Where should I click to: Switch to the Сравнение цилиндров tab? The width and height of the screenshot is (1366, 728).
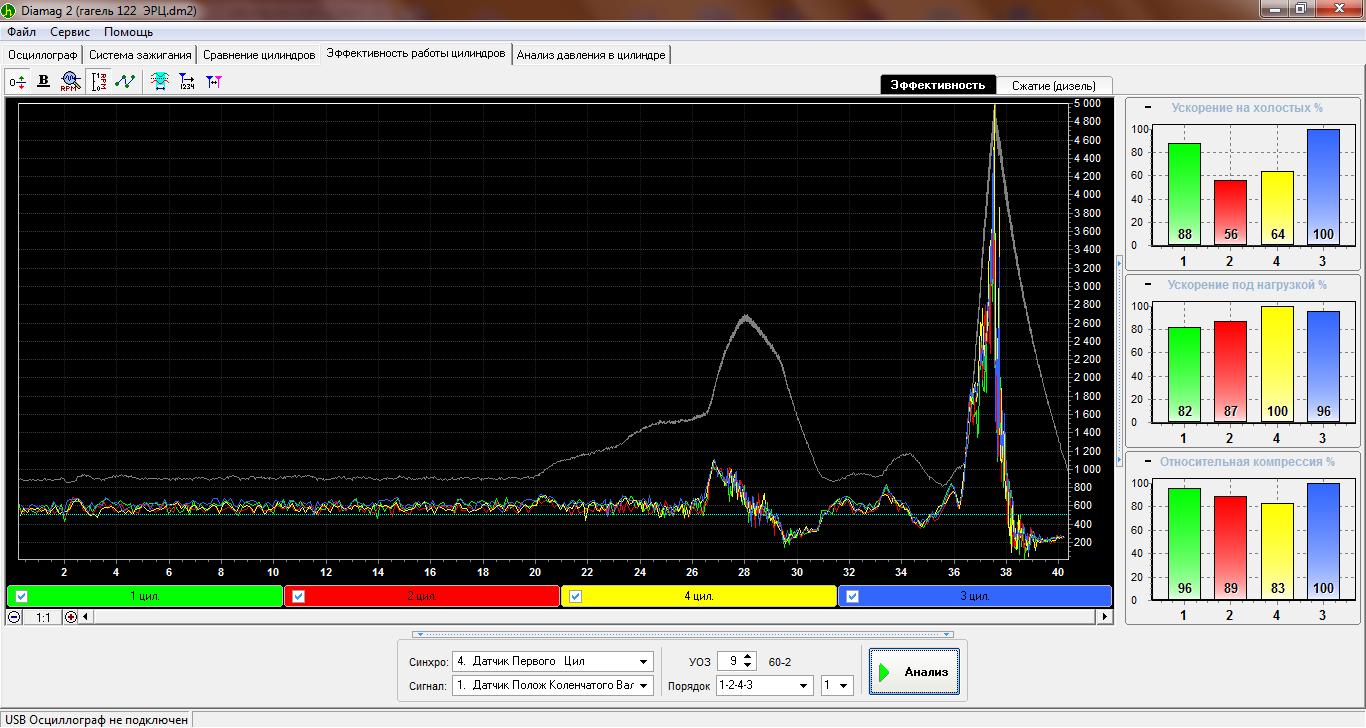tap(259, 55)
